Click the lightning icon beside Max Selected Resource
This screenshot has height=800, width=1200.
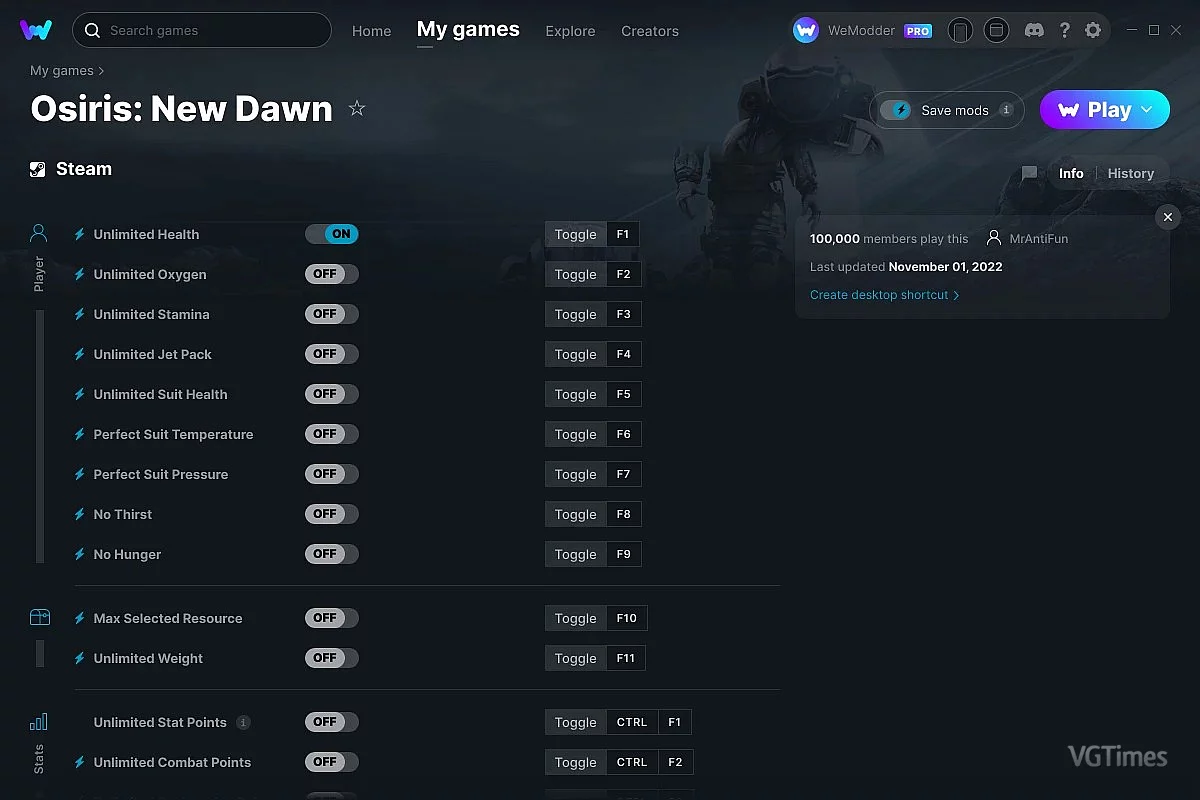[80, 618]
